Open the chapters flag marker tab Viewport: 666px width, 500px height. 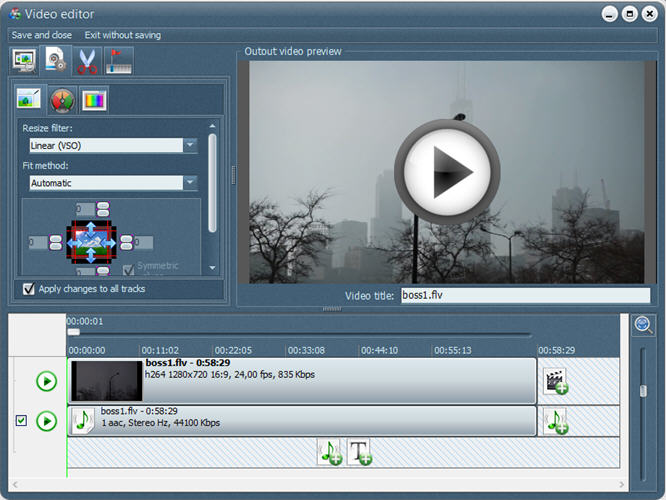tap(118, 60)
